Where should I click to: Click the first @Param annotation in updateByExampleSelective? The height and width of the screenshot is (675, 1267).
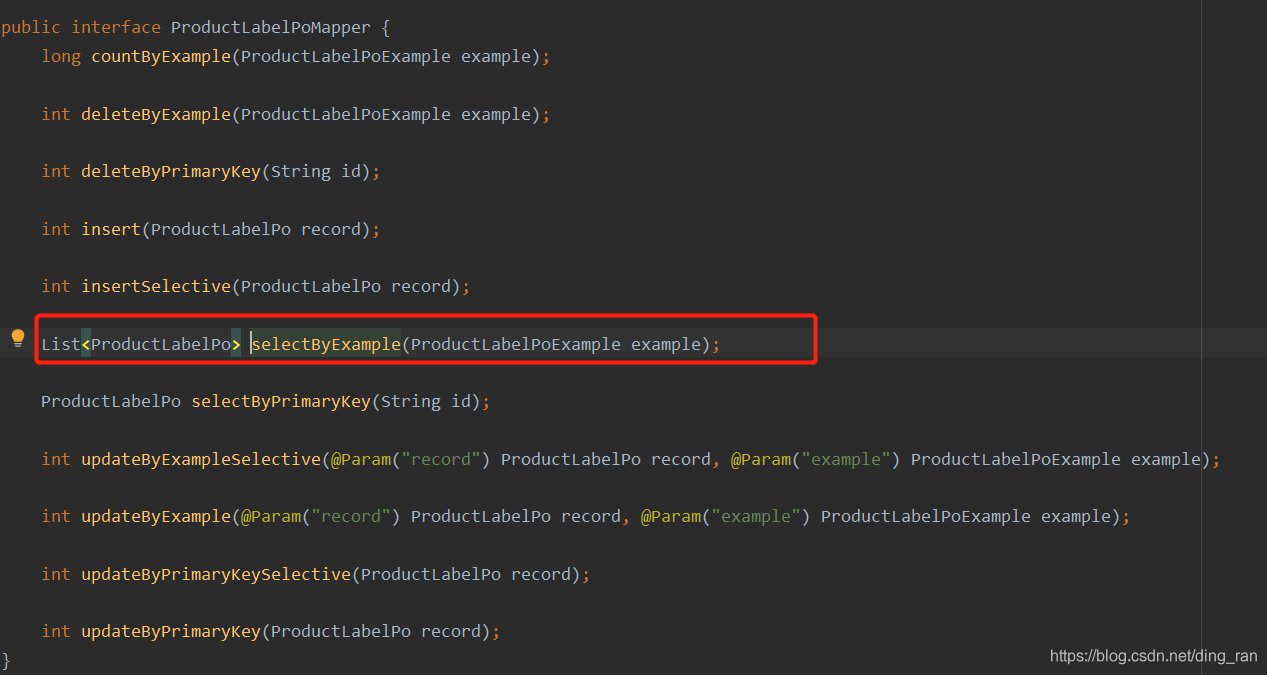(x=361, y=459)
